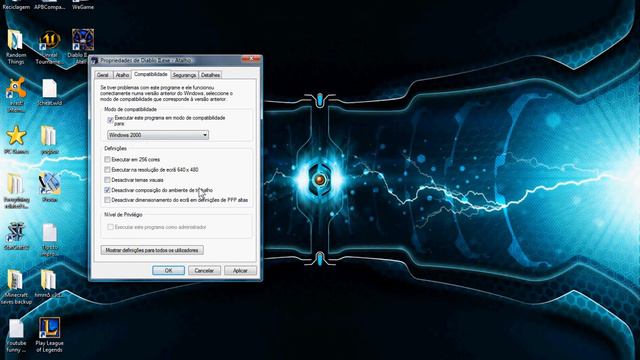This screenshot has width=640, height=360.
Task: Enable Executar em 256 cores
Action: point(107,160)
